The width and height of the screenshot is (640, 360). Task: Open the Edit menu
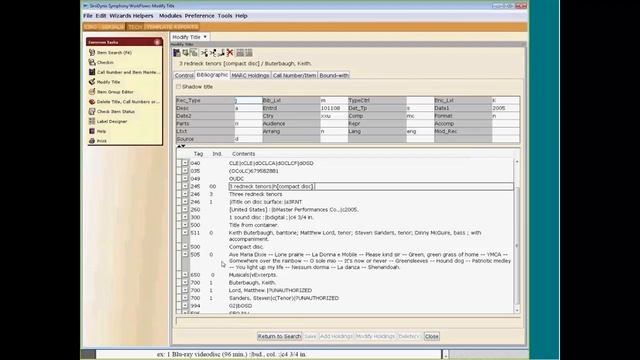pyautogui.click(x=101, y=16)
